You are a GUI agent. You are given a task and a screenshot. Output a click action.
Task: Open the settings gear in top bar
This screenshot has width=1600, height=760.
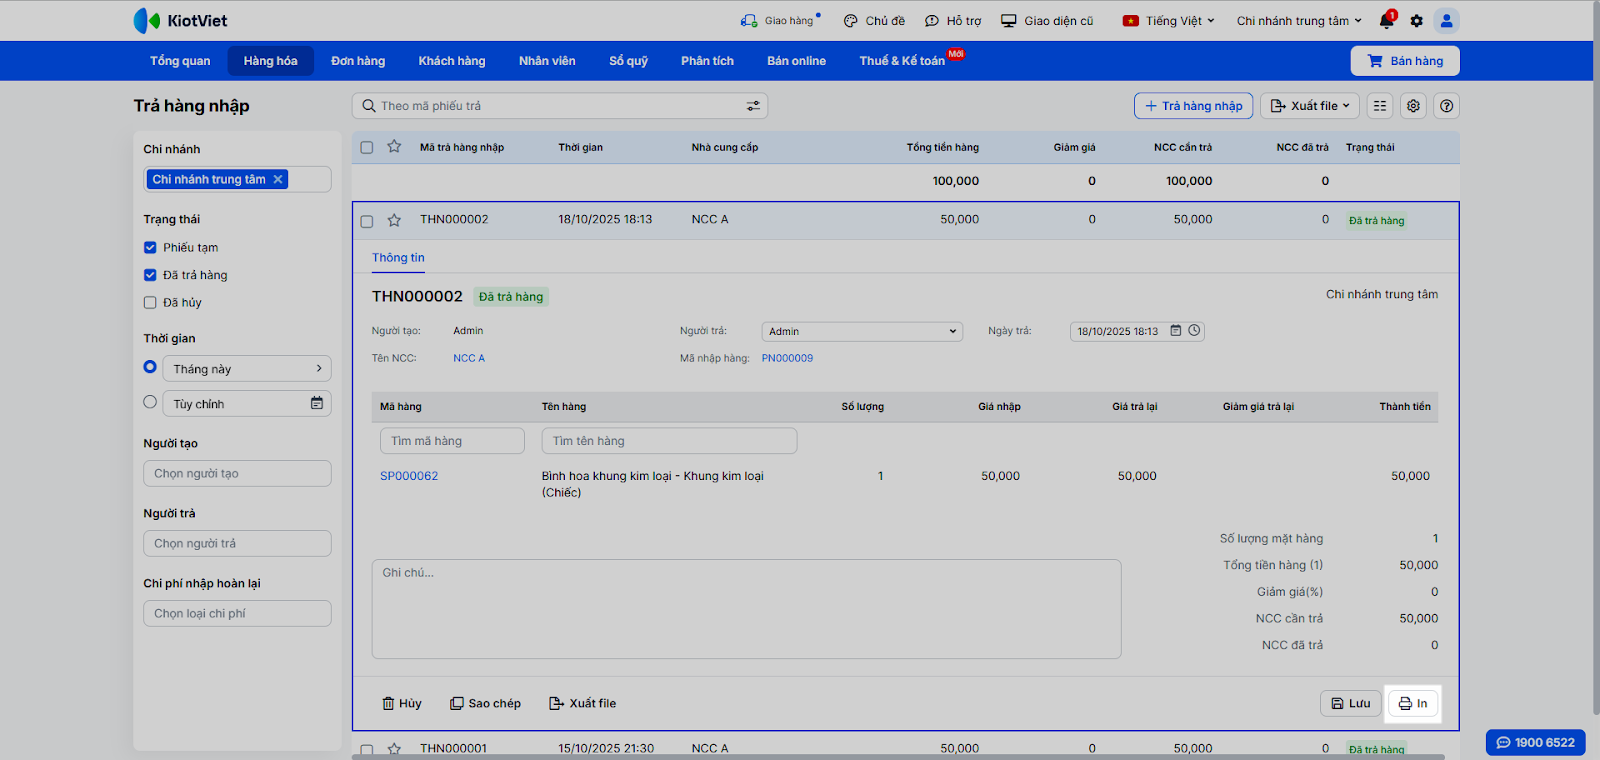1416,21
